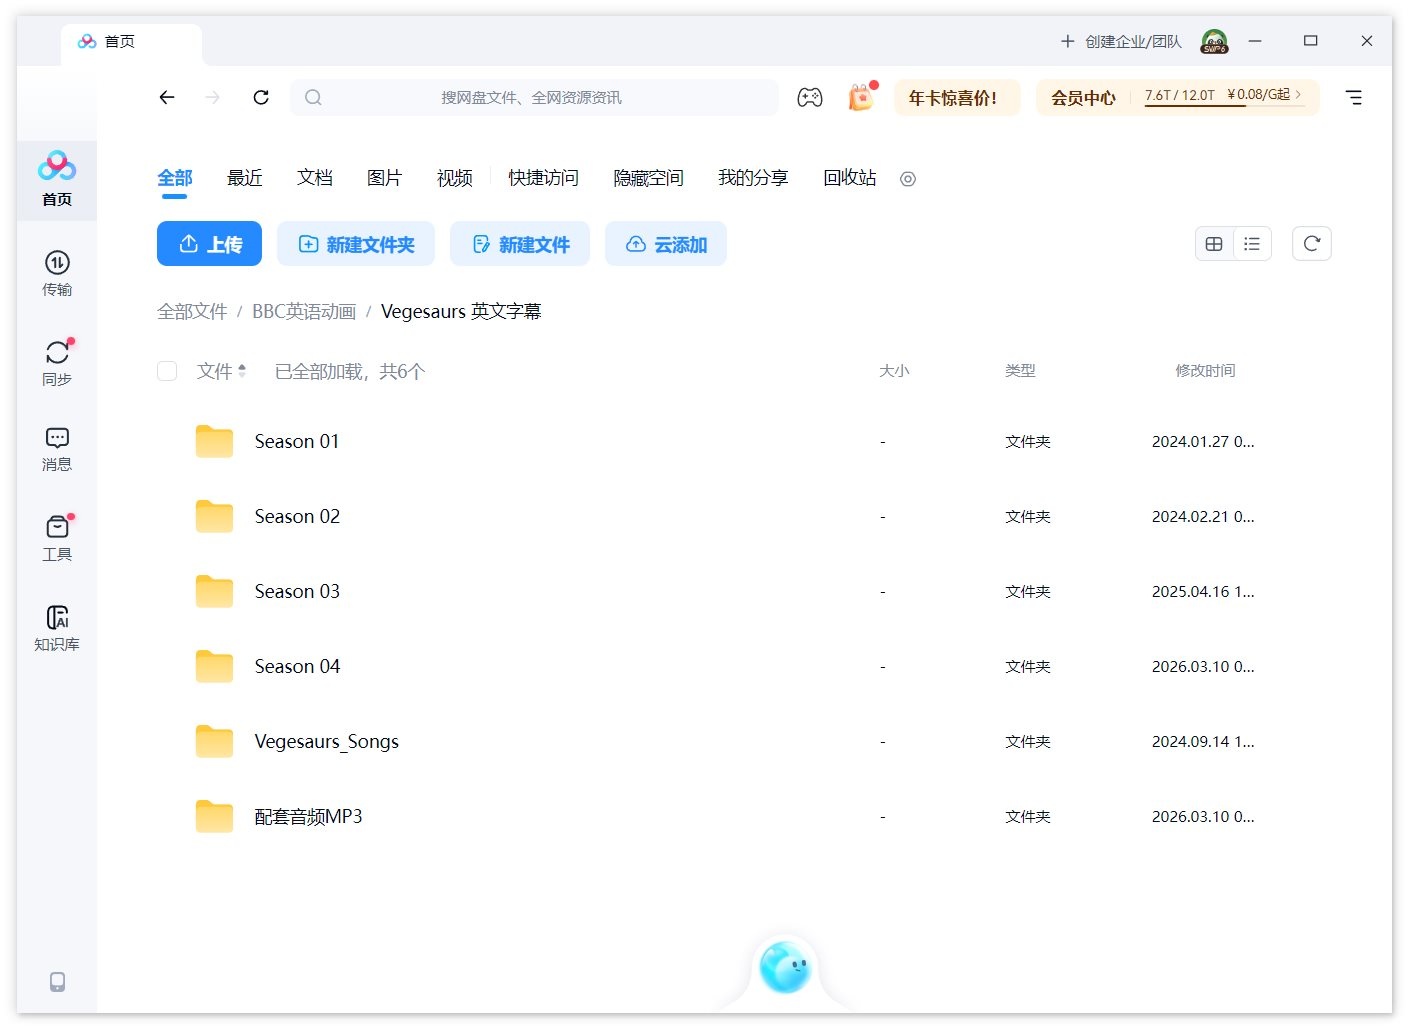Click the phone icon at sidebar bottom
The image size is (1412, 1035).
[x=56, y=982]
